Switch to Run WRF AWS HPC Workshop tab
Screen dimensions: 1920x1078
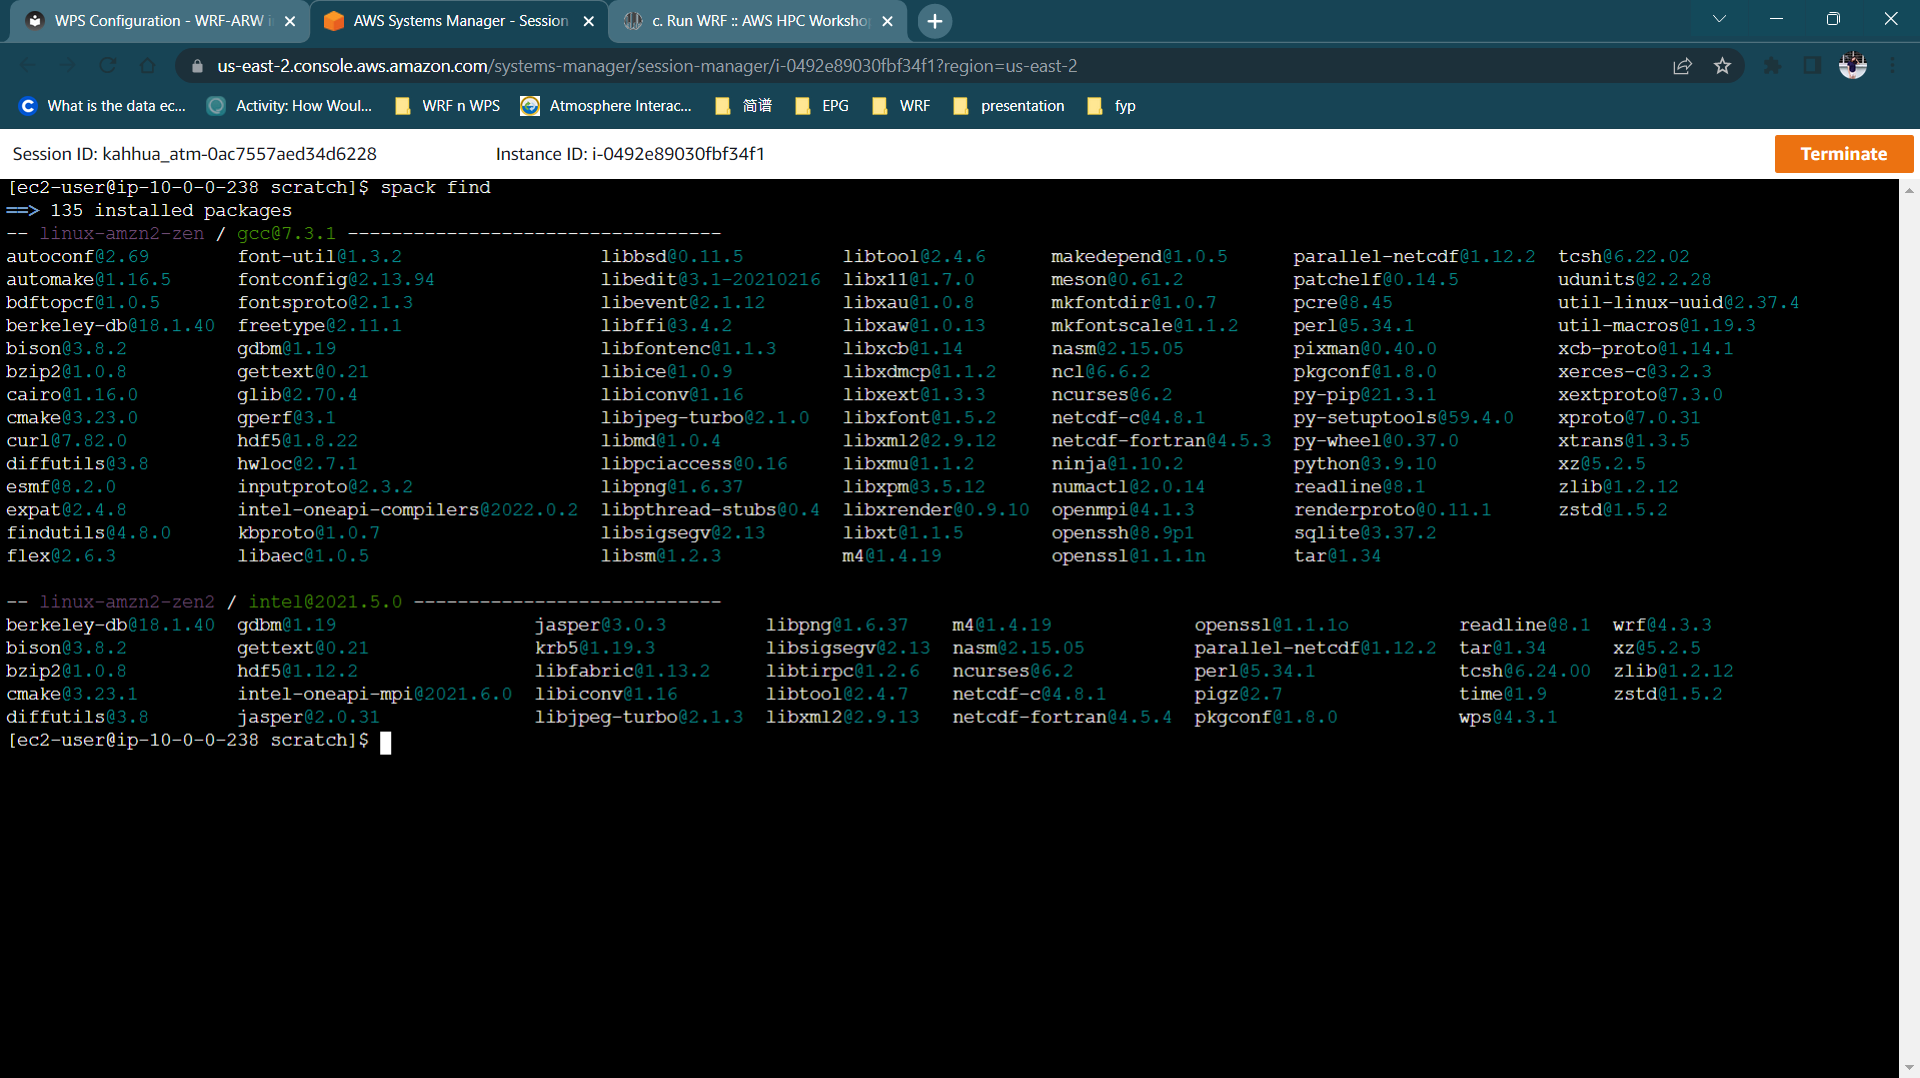(758, 21)
